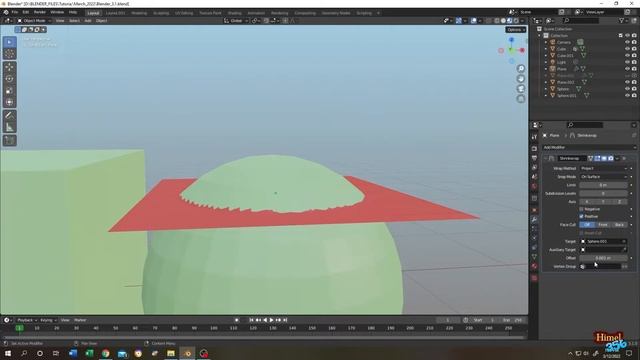Pick the Transform tool
This screenshot has width=640, height=360.
(9, 102)
